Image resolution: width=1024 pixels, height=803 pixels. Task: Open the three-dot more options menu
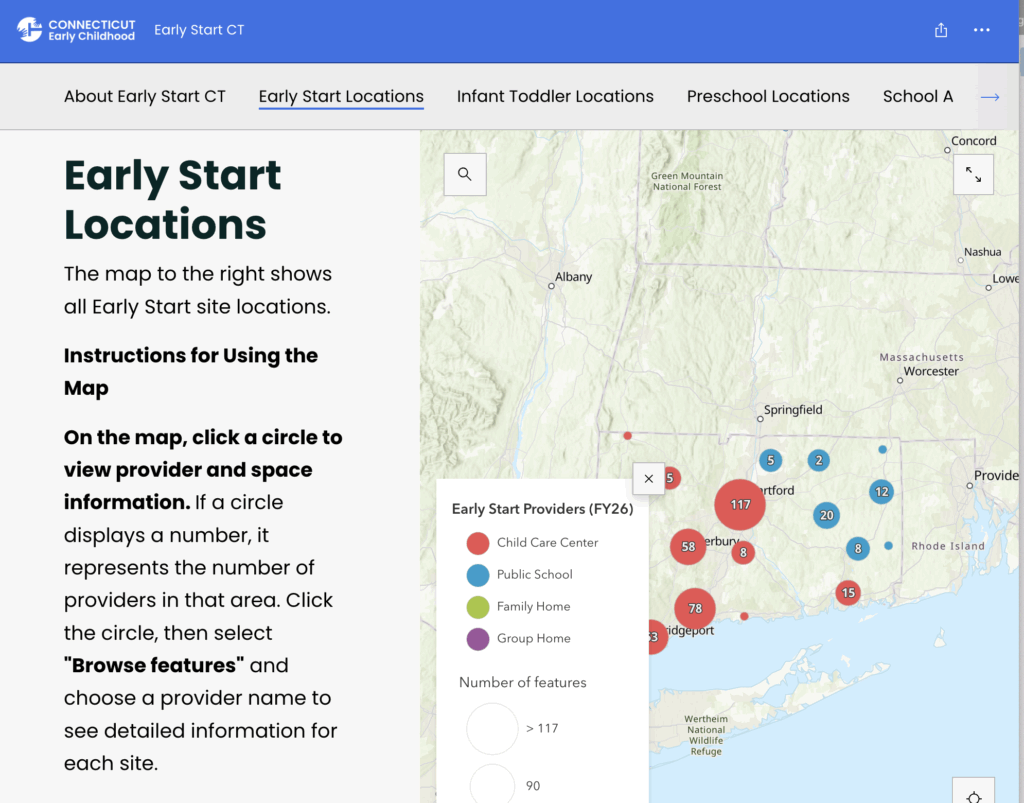point(982,30)
